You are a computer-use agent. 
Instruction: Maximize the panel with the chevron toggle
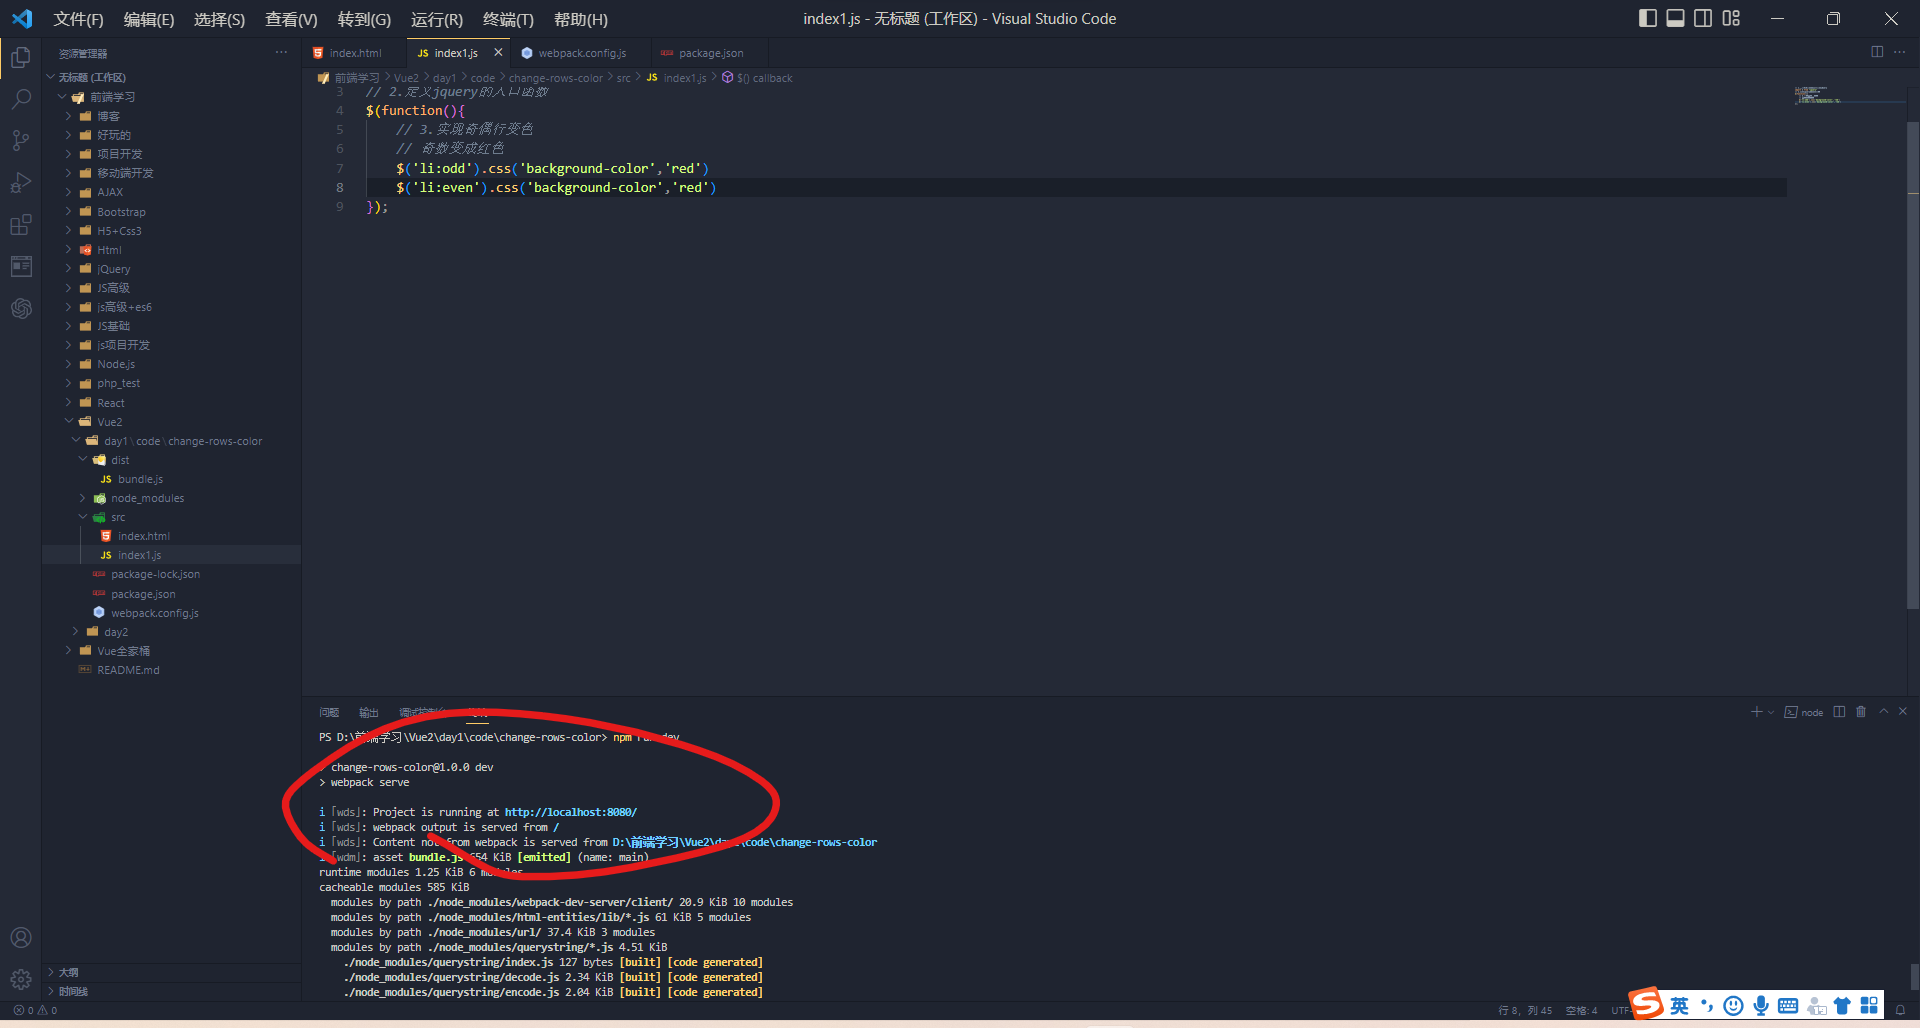pyautogui.click(x=1884, y=711)
